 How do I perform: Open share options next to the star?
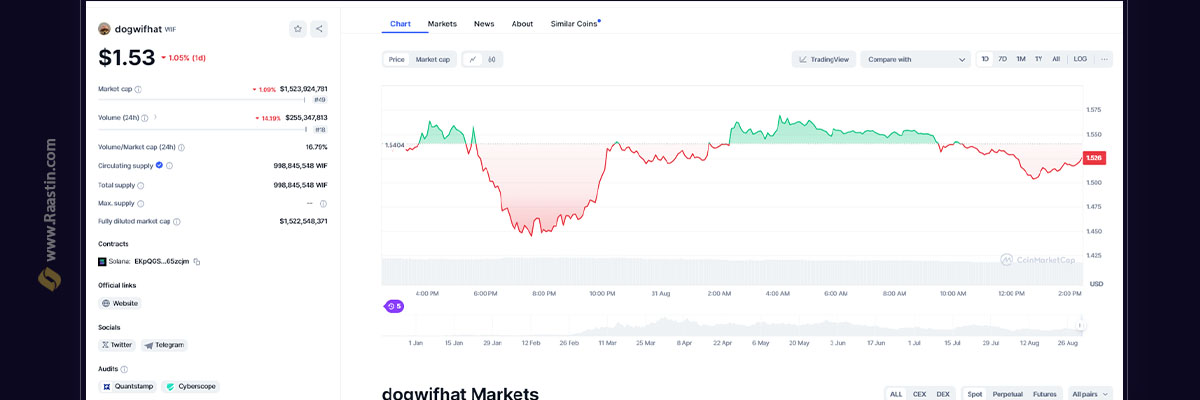[x=319, y=29]
